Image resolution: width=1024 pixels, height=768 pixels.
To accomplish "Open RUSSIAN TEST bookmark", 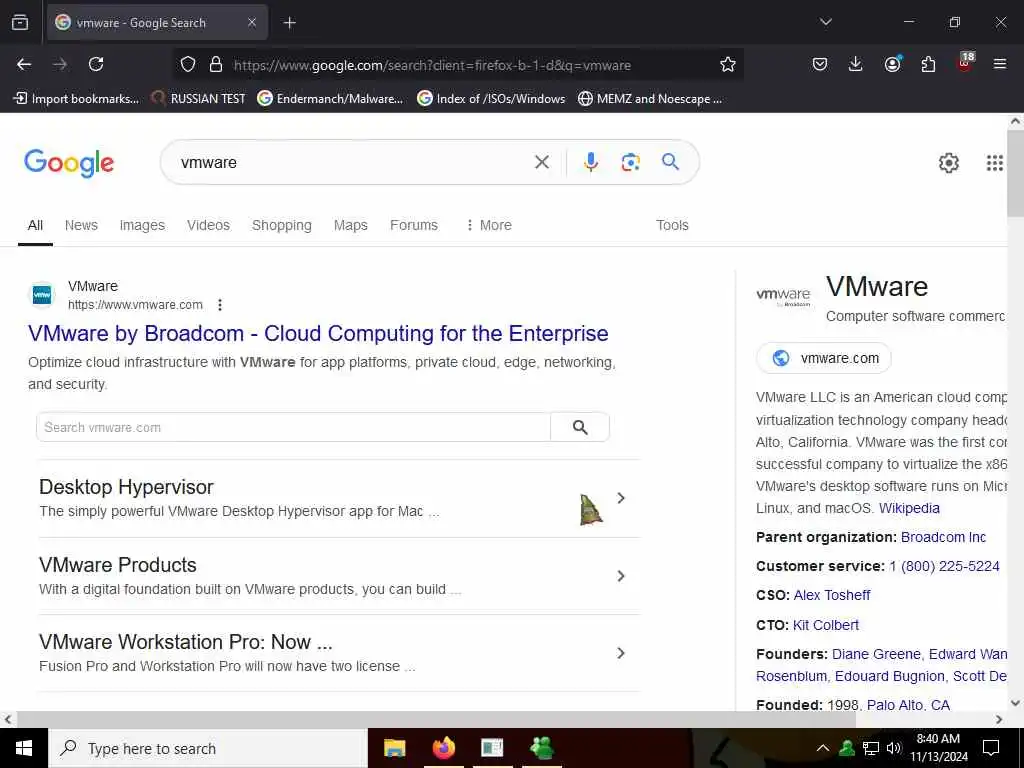I will pos(199,99).
